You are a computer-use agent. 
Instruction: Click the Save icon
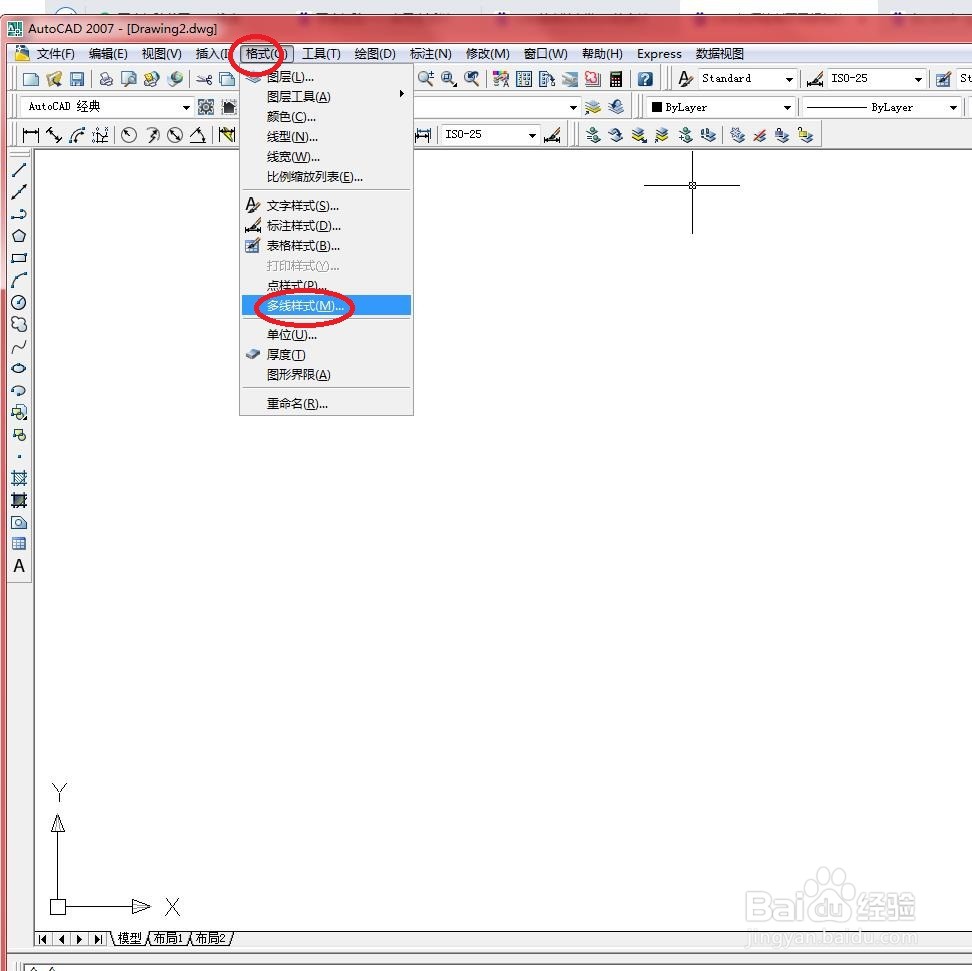77,79
